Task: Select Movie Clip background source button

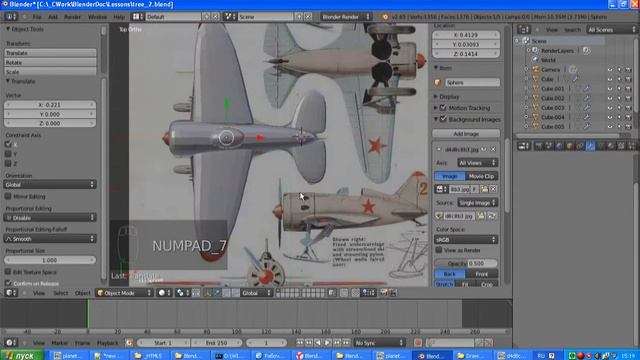Action: (x=482, y=176)
